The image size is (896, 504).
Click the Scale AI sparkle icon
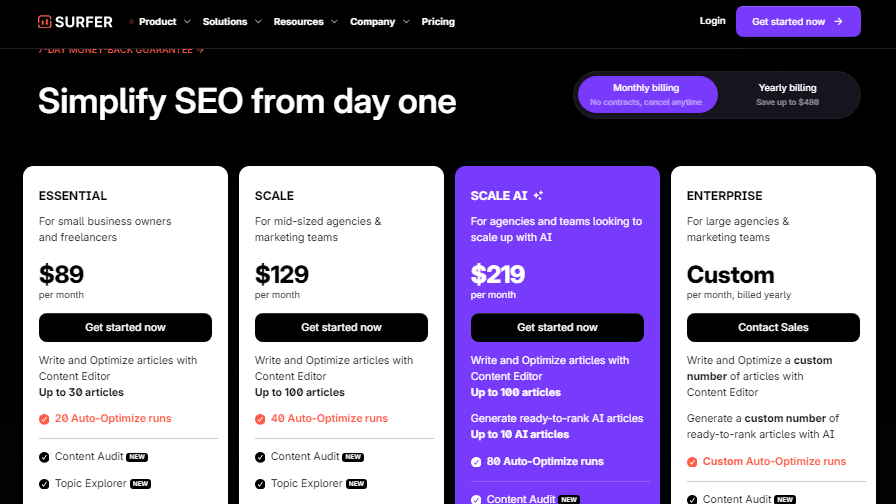(538, 195)
